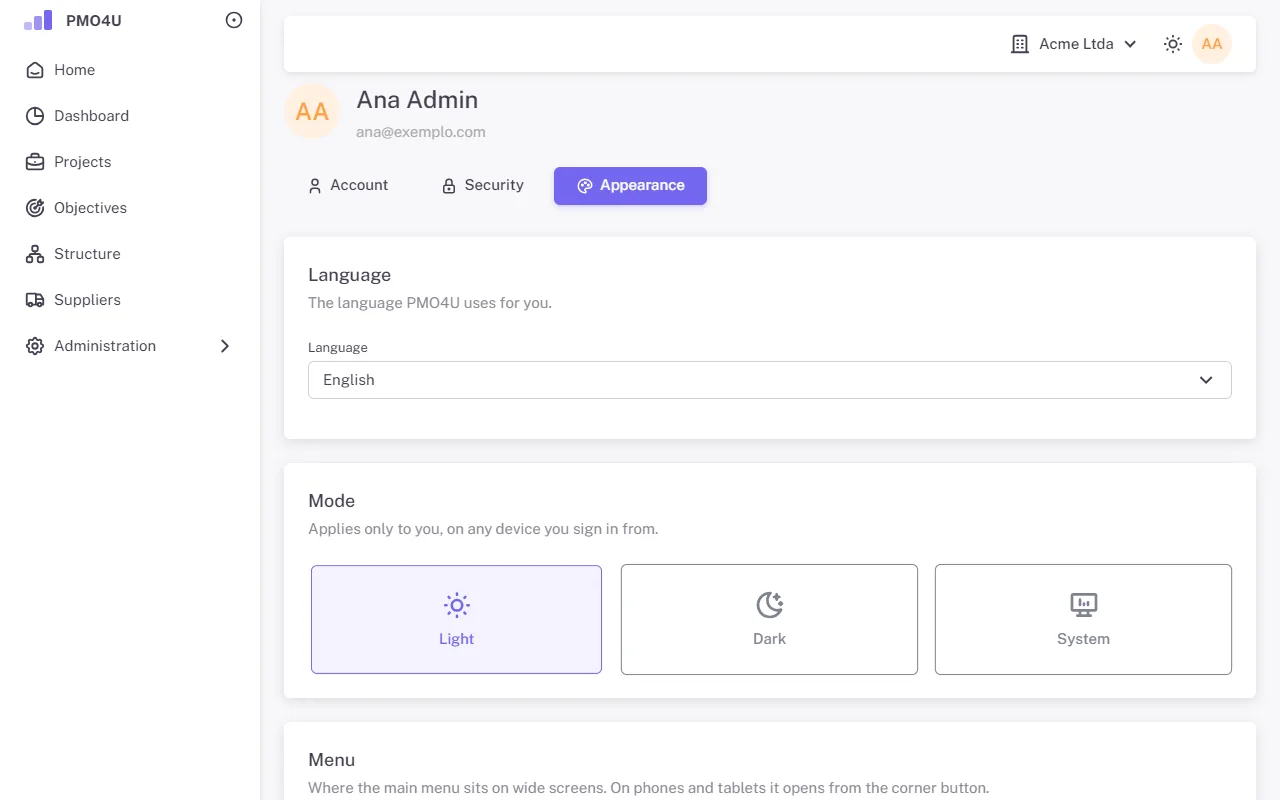1280x800 pixels.
Task: Navigate to Objectives in the sidebar
Action: point(130,208)
